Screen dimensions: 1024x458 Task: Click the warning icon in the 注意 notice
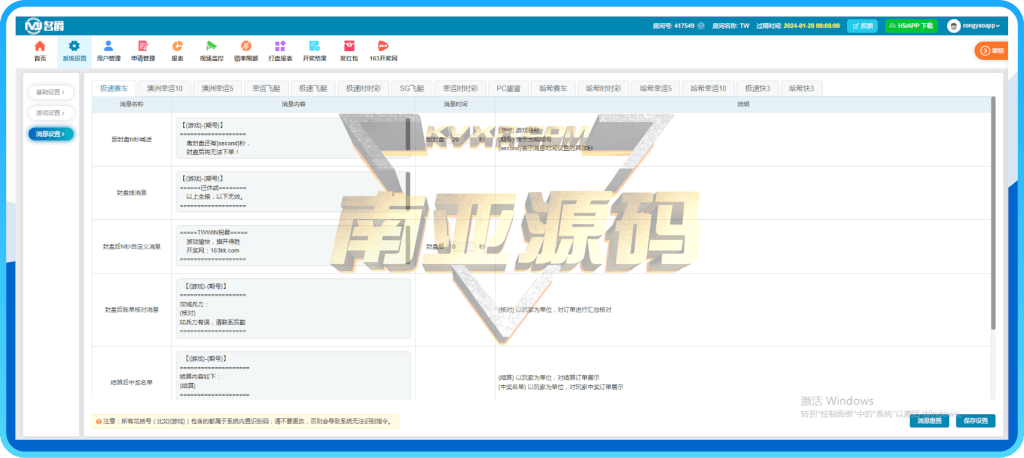point(98,421)
